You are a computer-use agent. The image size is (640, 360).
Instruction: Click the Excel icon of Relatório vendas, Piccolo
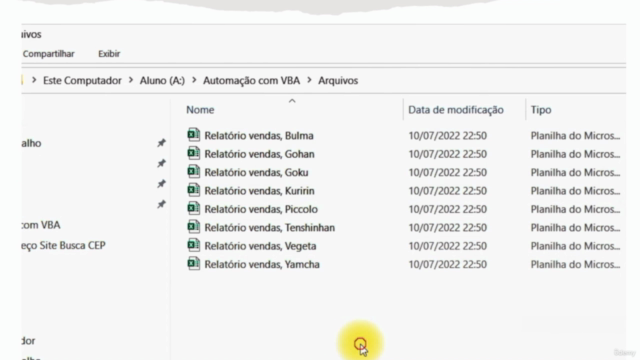click(x=193, y=208)
